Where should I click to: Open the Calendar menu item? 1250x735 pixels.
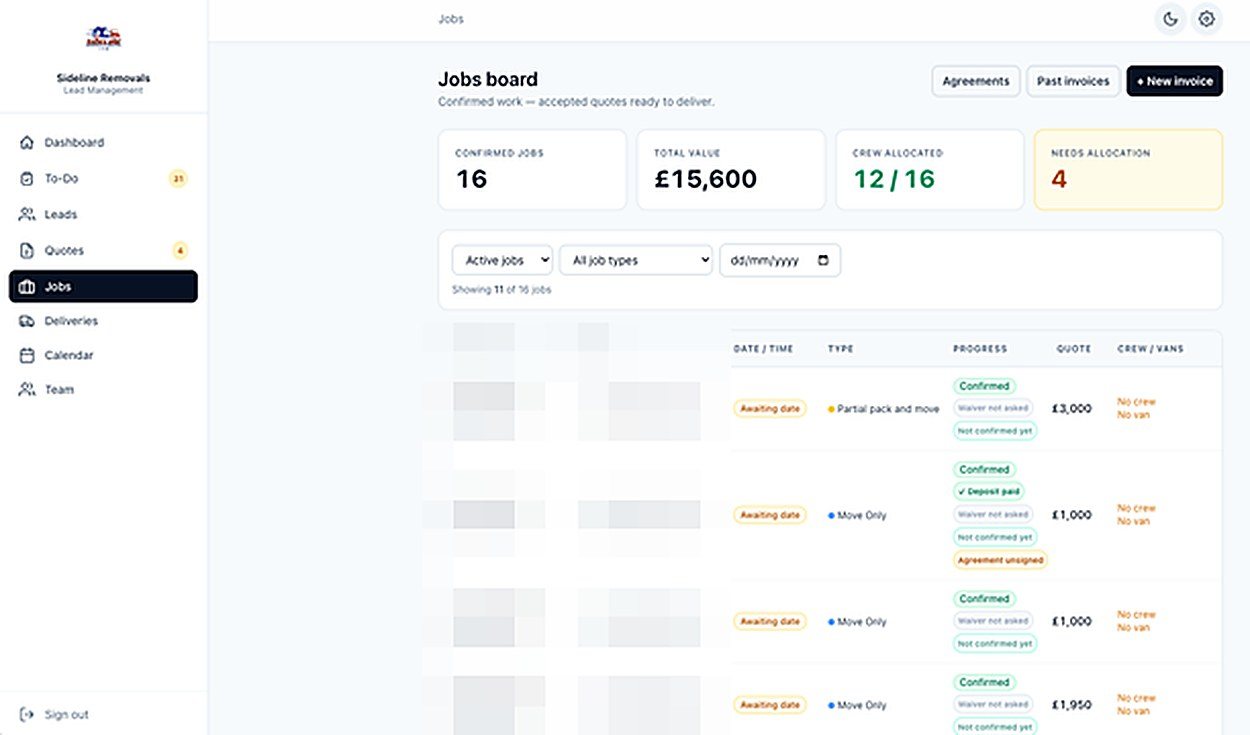tap(103, 355)
